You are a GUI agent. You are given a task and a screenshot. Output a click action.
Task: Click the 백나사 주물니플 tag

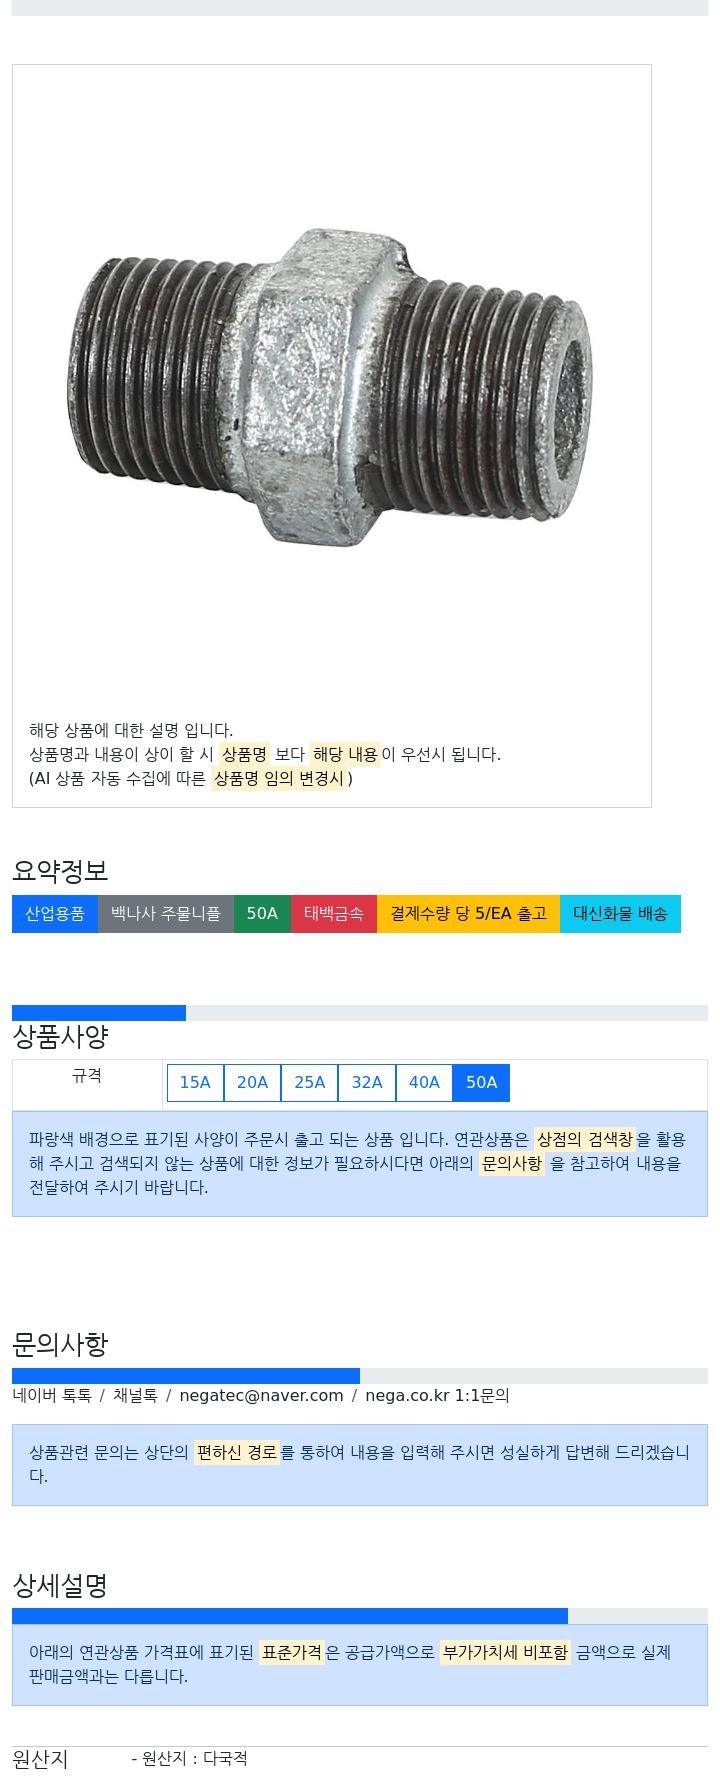166,914
